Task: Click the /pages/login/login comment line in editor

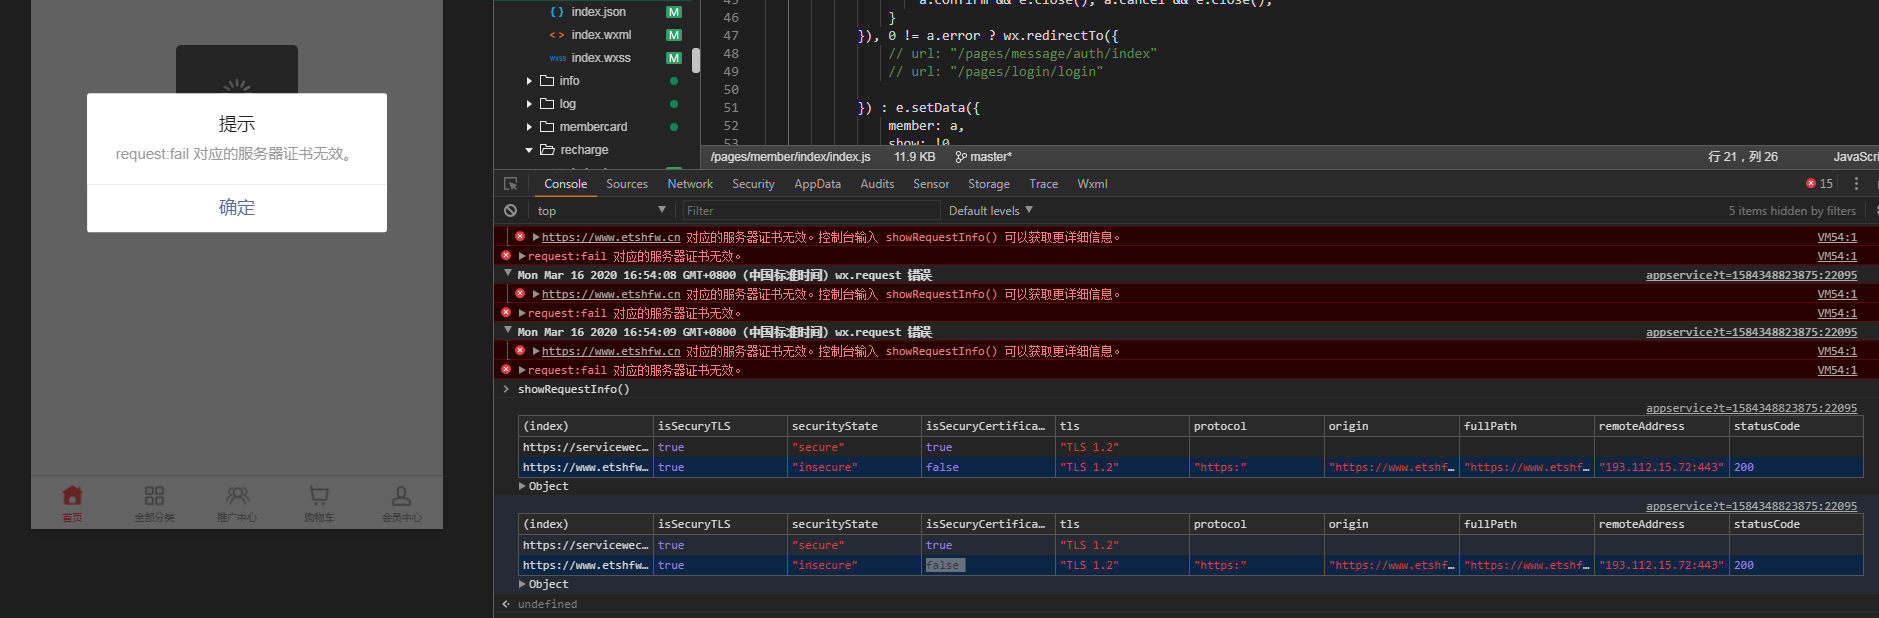Action: 995,72
